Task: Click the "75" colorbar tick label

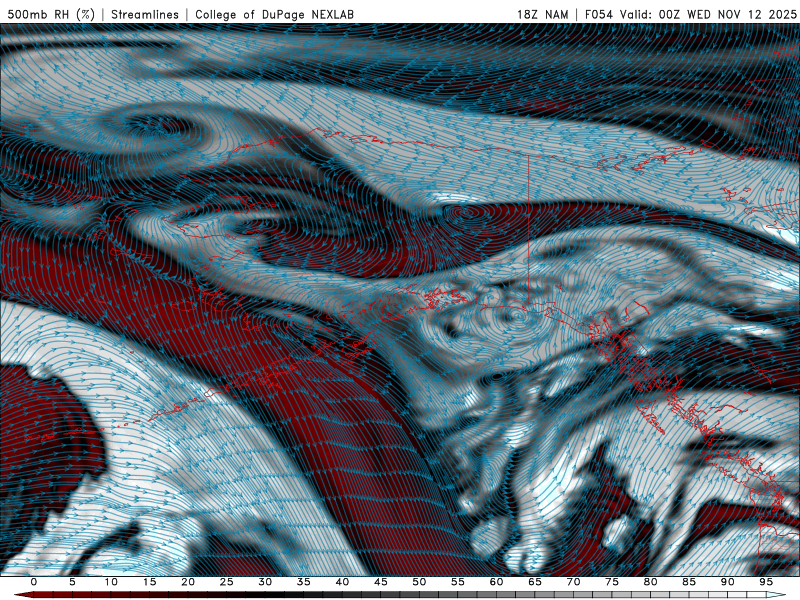Action: (x=612, y=582)
